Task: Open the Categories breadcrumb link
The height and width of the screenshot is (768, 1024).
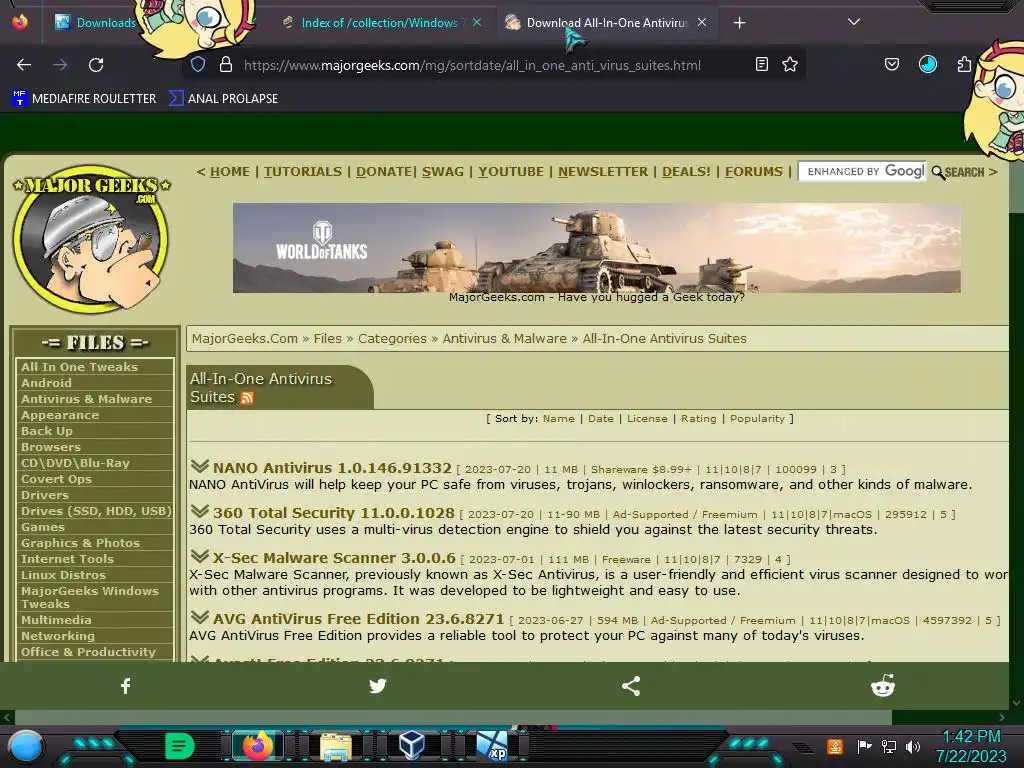Action: 392,338
